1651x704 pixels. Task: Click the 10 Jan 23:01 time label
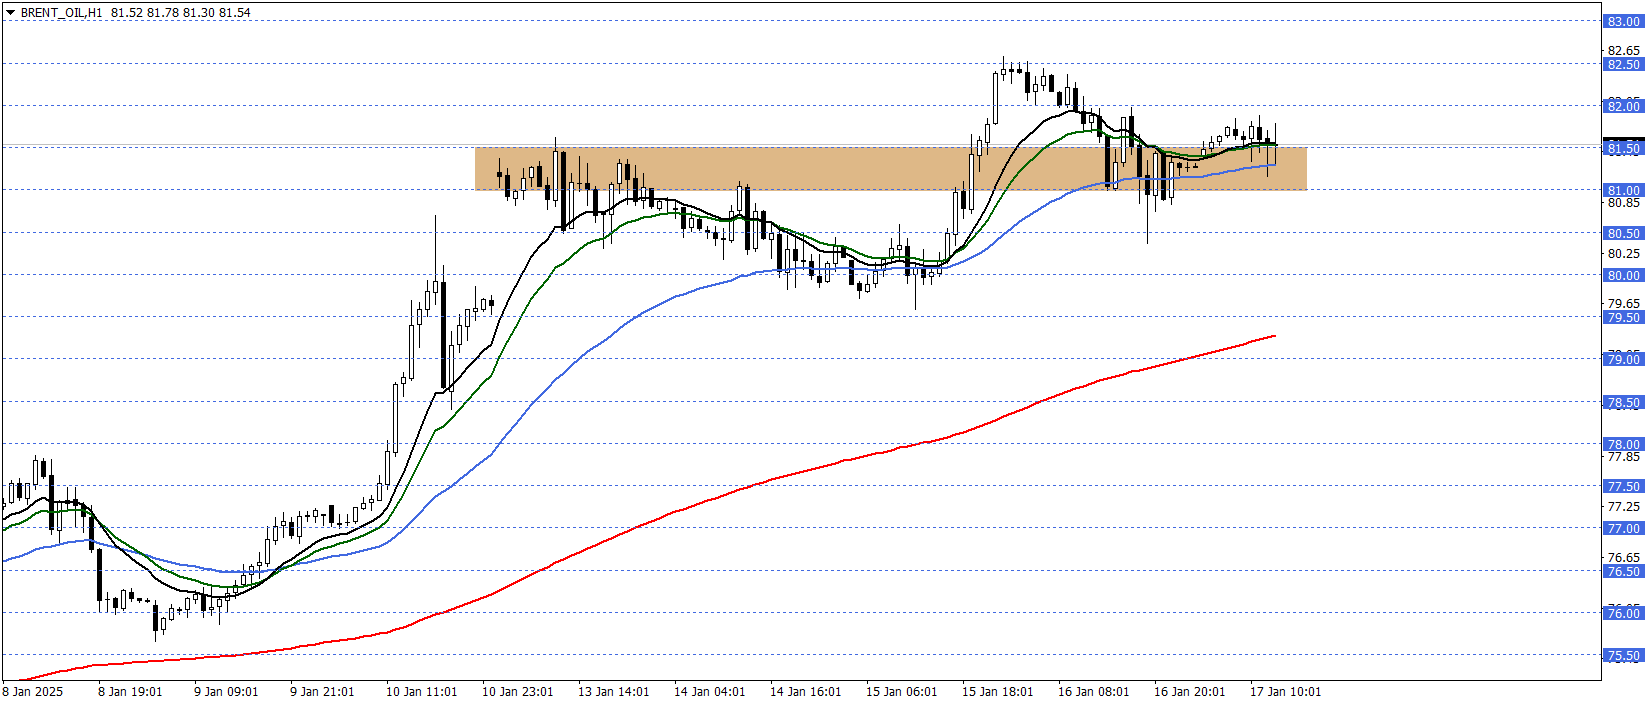pos(517,692)
